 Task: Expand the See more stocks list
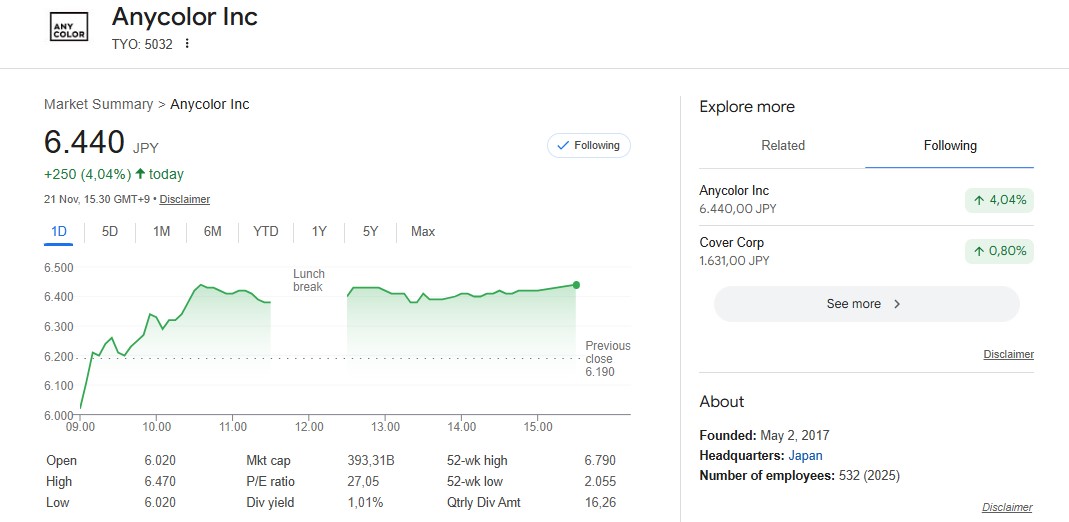pyautogui.click(x=866, y=304)
